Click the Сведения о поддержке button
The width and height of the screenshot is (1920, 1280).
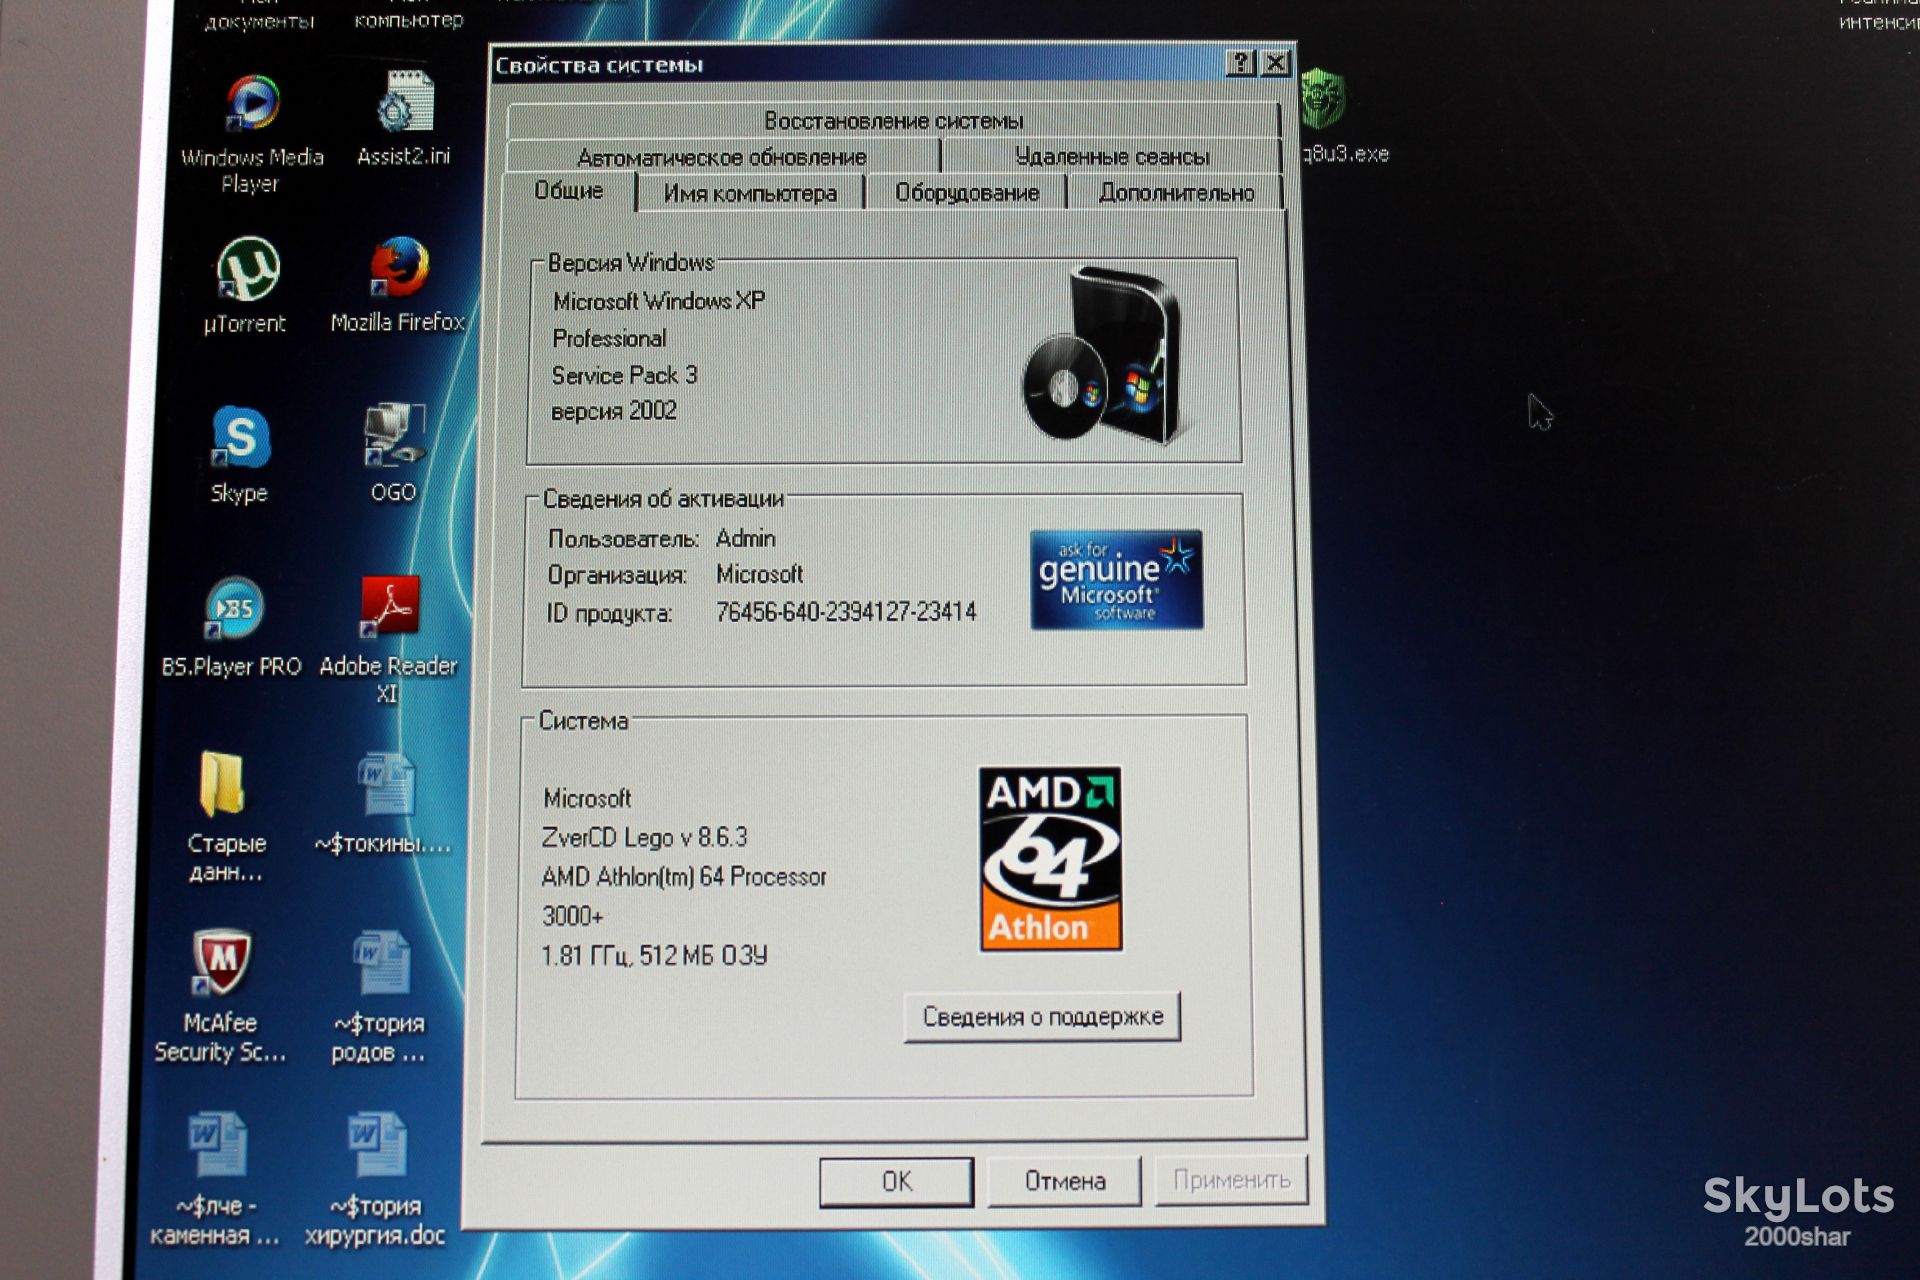[1042, 1017]
